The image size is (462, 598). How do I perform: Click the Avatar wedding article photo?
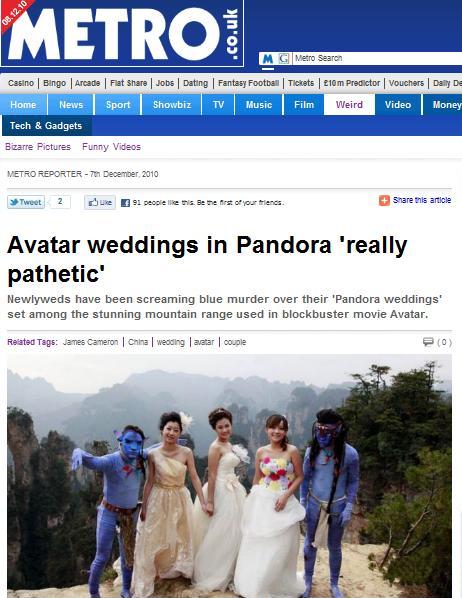[x=229, y=476]
